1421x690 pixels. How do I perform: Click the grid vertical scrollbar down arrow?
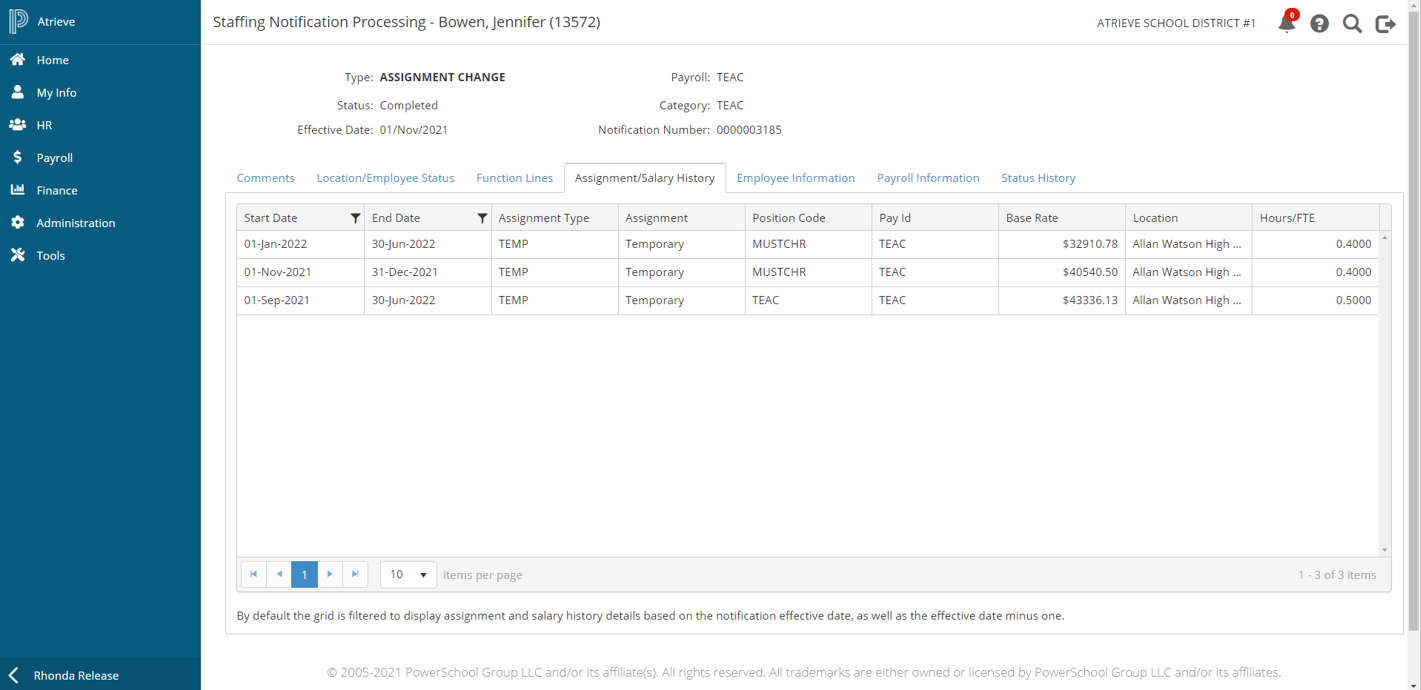pos(1384,550)
